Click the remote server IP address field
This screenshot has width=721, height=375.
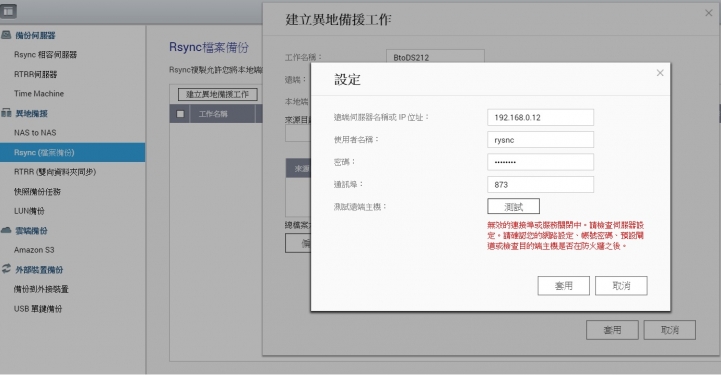coord(540,117)
